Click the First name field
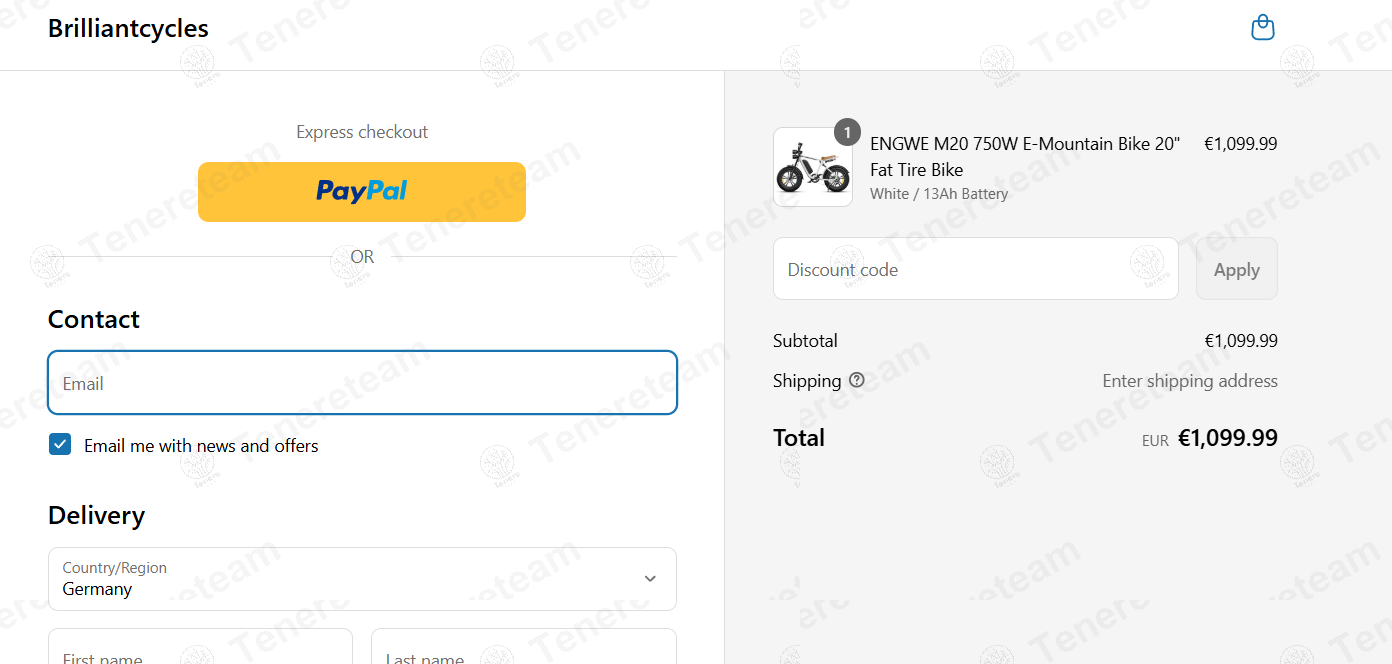The width and height of the screenshot is (1392, 664). tap(200, 647)
